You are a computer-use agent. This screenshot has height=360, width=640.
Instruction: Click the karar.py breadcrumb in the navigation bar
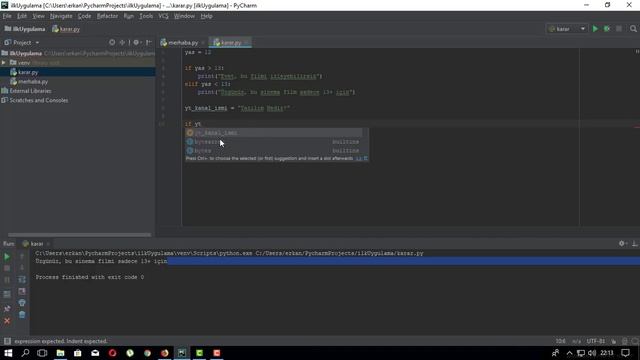[66, 29]
